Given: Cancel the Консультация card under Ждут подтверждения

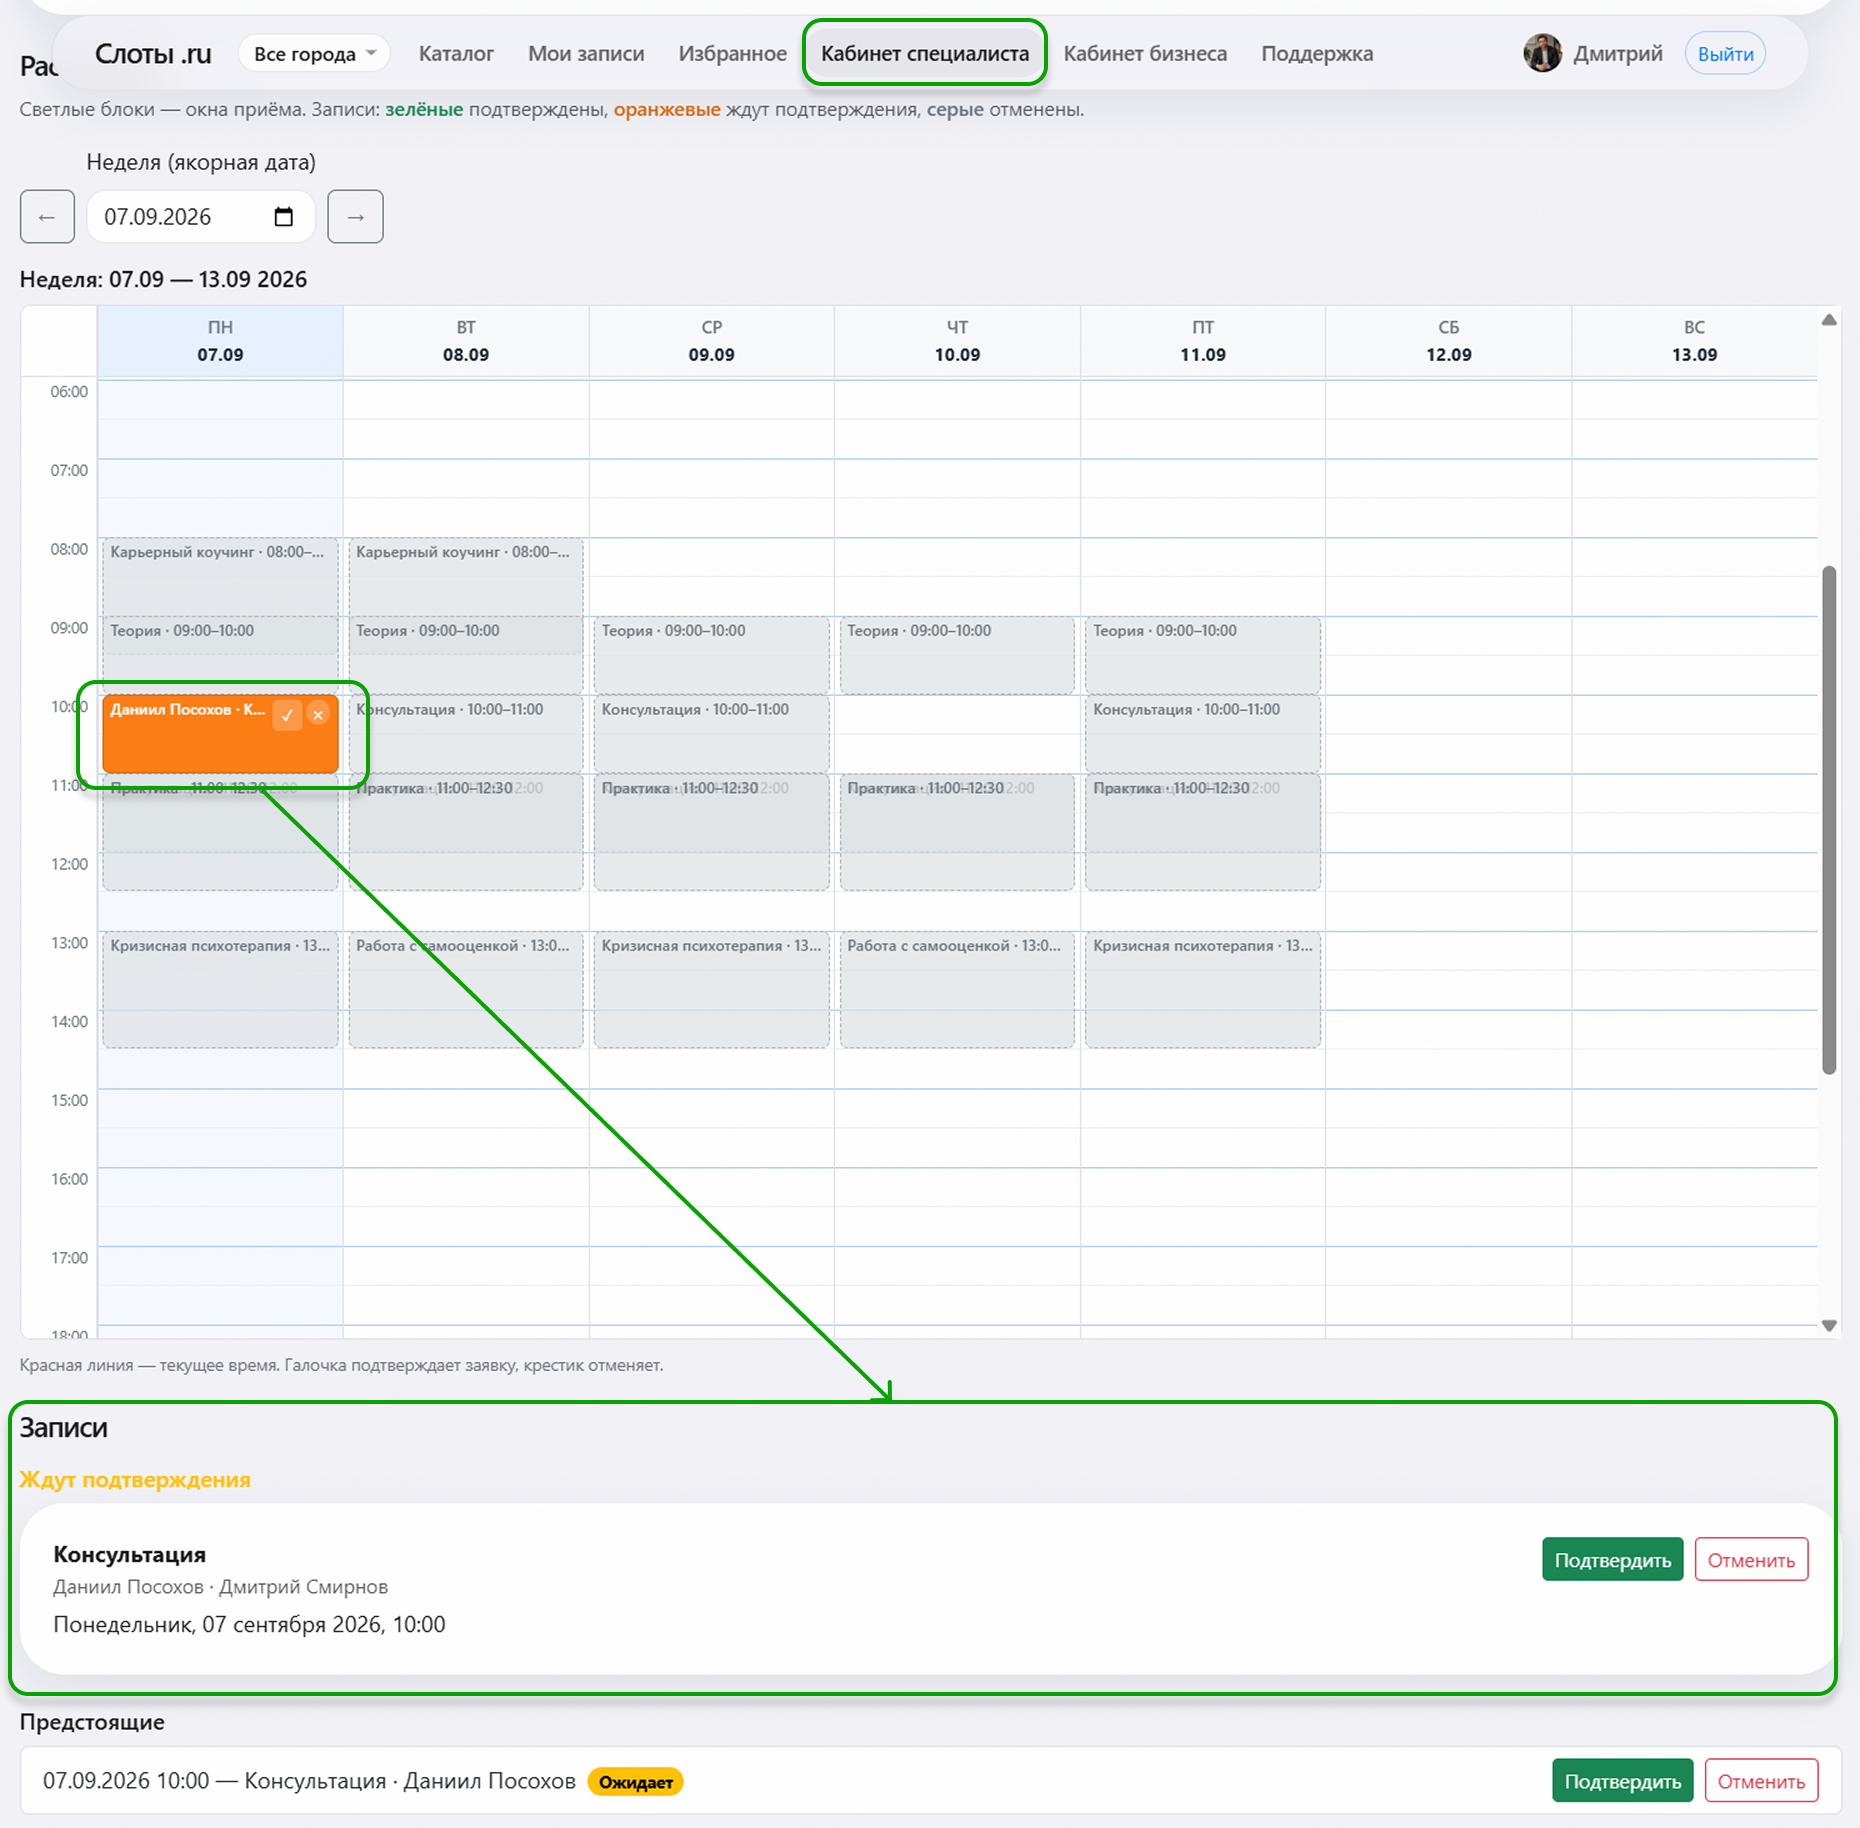Looking at the screenshot, I should [1751, 1559].
